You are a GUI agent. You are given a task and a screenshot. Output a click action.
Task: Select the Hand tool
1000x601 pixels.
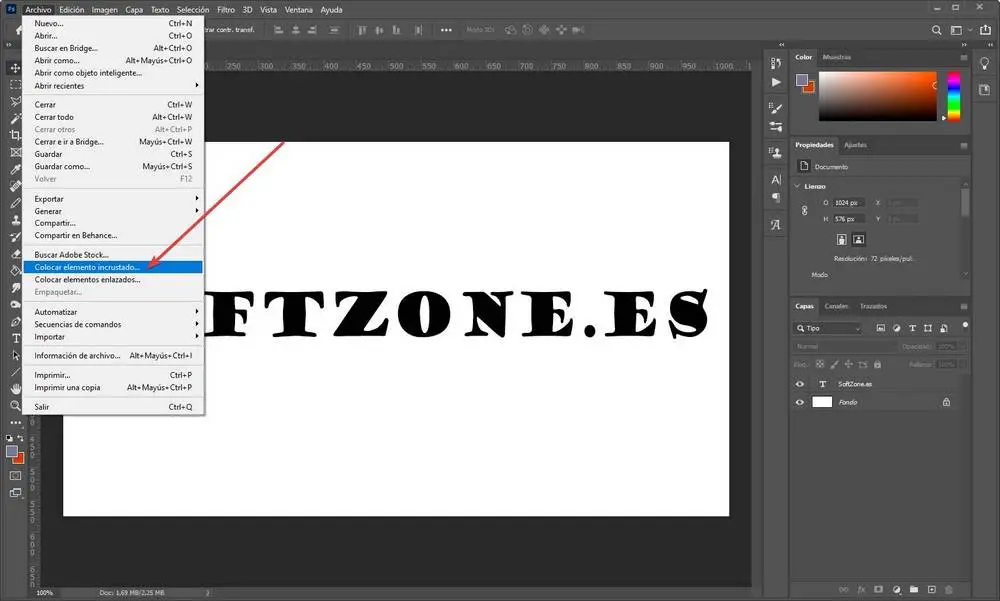tap(15, 389)
